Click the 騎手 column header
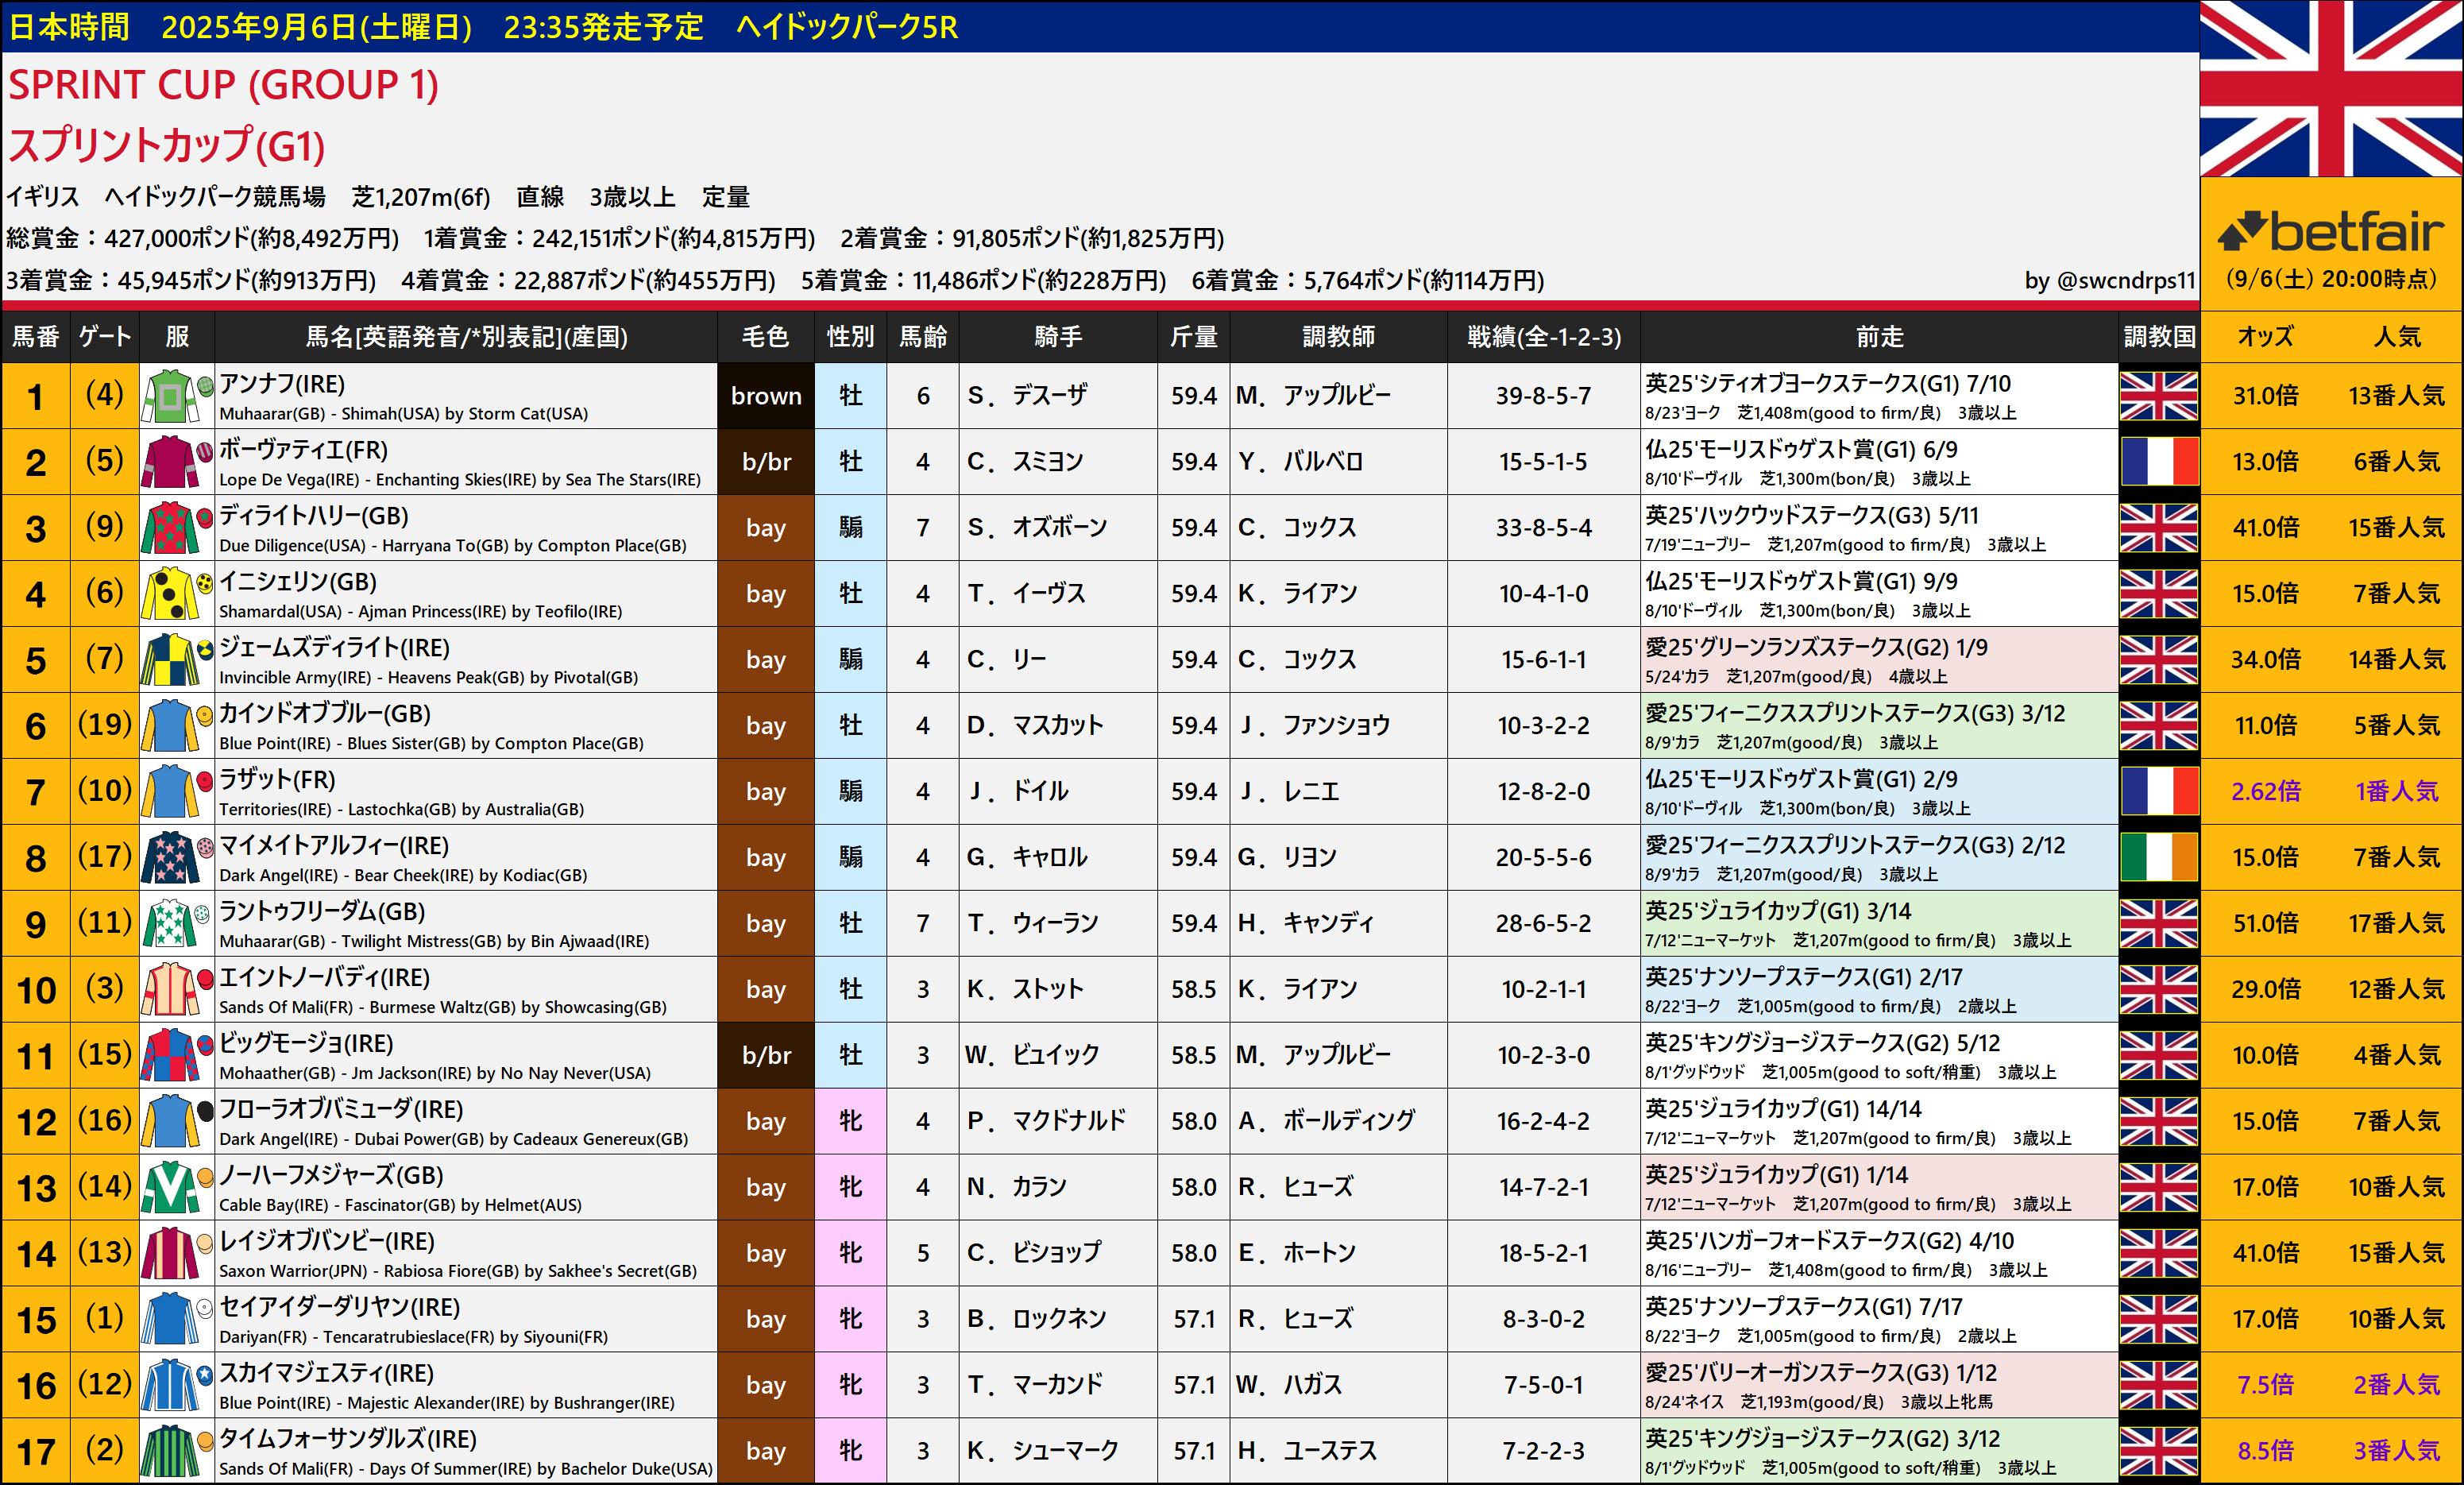This screenshot has width=2464, height=1485. tap(1058, 337)
